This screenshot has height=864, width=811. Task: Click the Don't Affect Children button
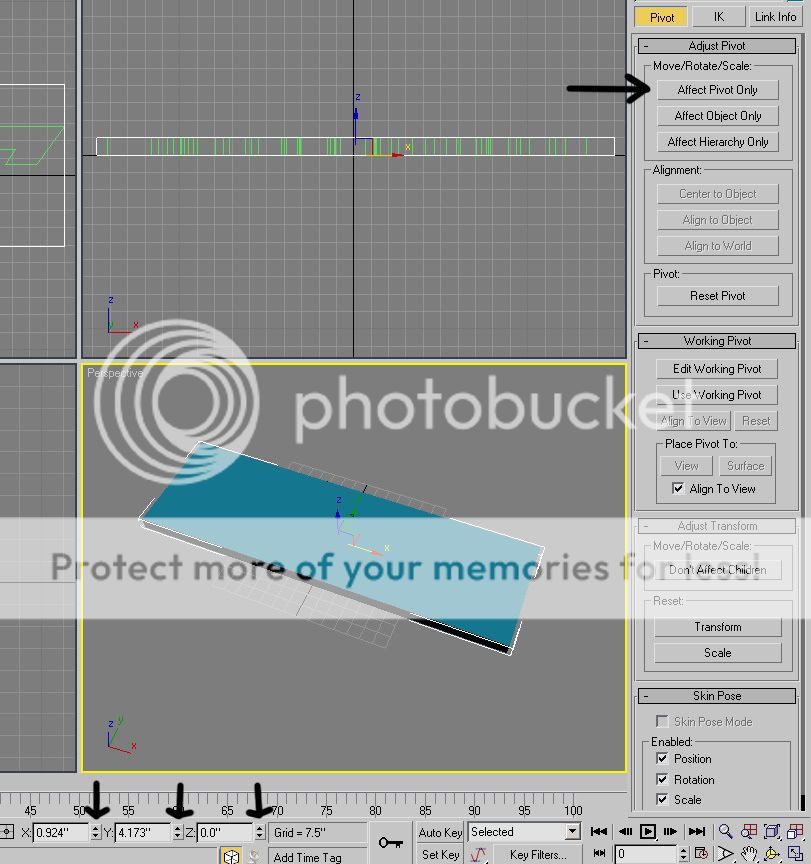click(717, 570)
